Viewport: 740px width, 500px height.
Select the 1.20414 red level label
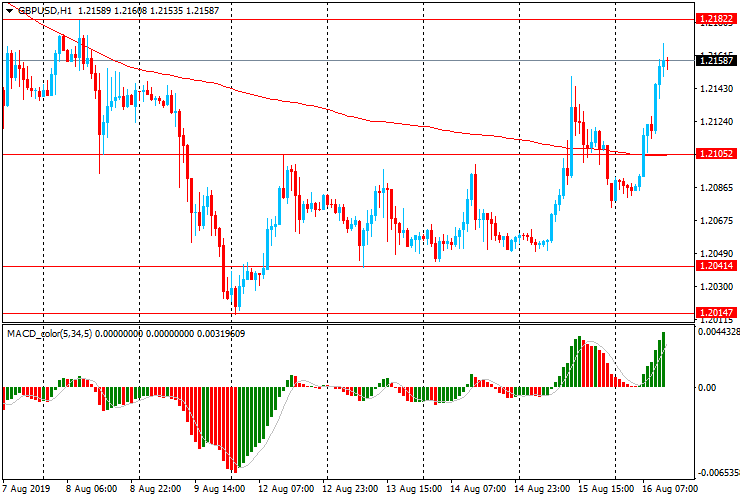pyautogui.click(x=716, y=266)
